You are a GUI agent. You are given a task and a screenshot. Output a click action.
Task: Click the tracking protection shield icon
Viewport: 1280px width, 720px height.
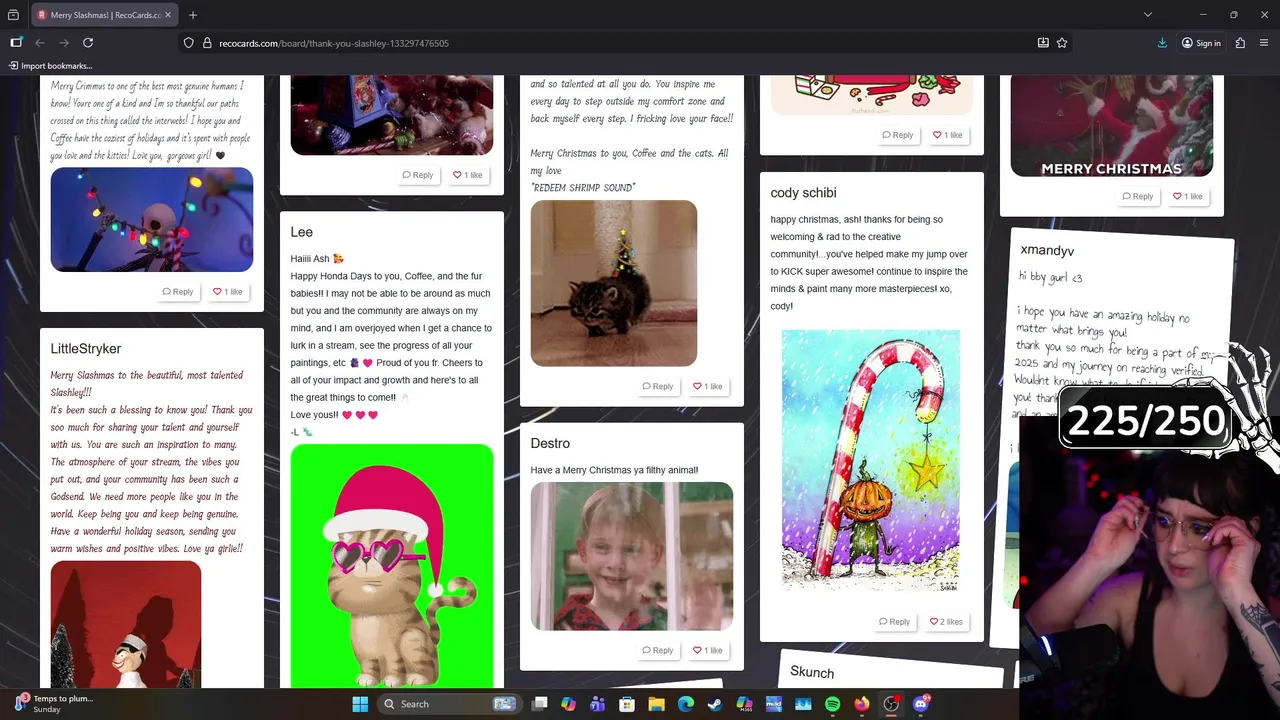[188, 43]
